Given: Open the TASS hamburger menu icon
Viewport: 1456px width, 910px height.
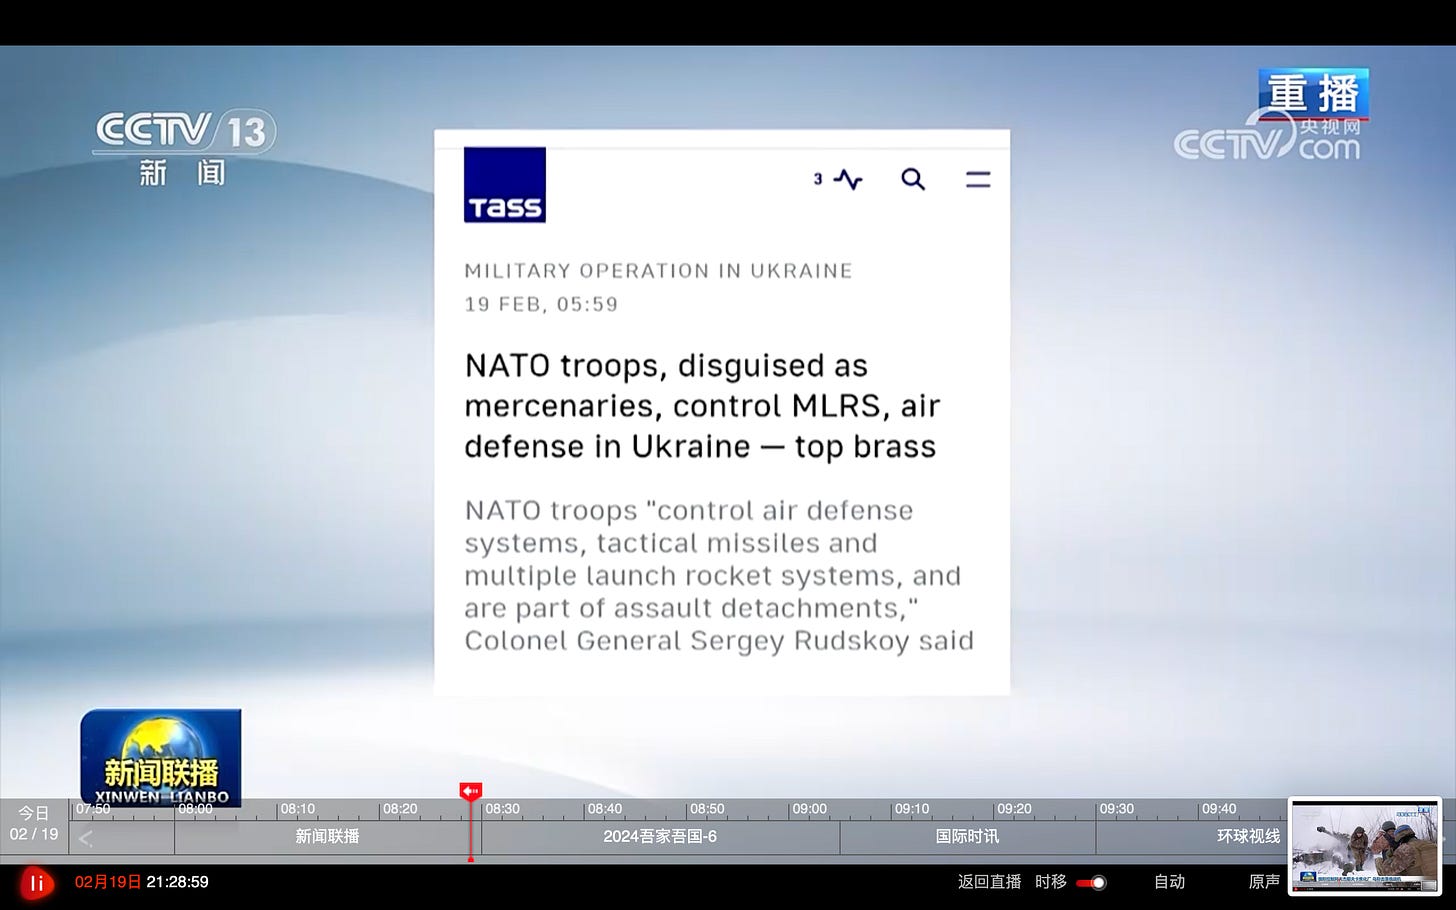Looking at the screenshot, I should [x=978, y=179].
